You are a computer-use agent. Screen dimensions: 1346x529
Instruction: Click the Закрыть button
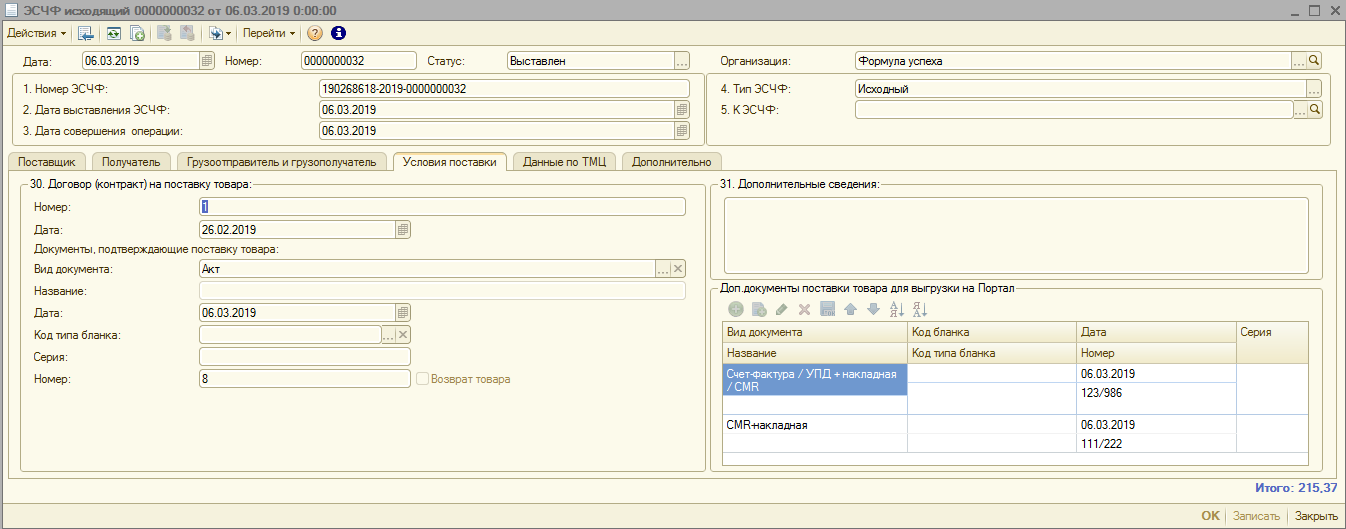click(1316, 516)
